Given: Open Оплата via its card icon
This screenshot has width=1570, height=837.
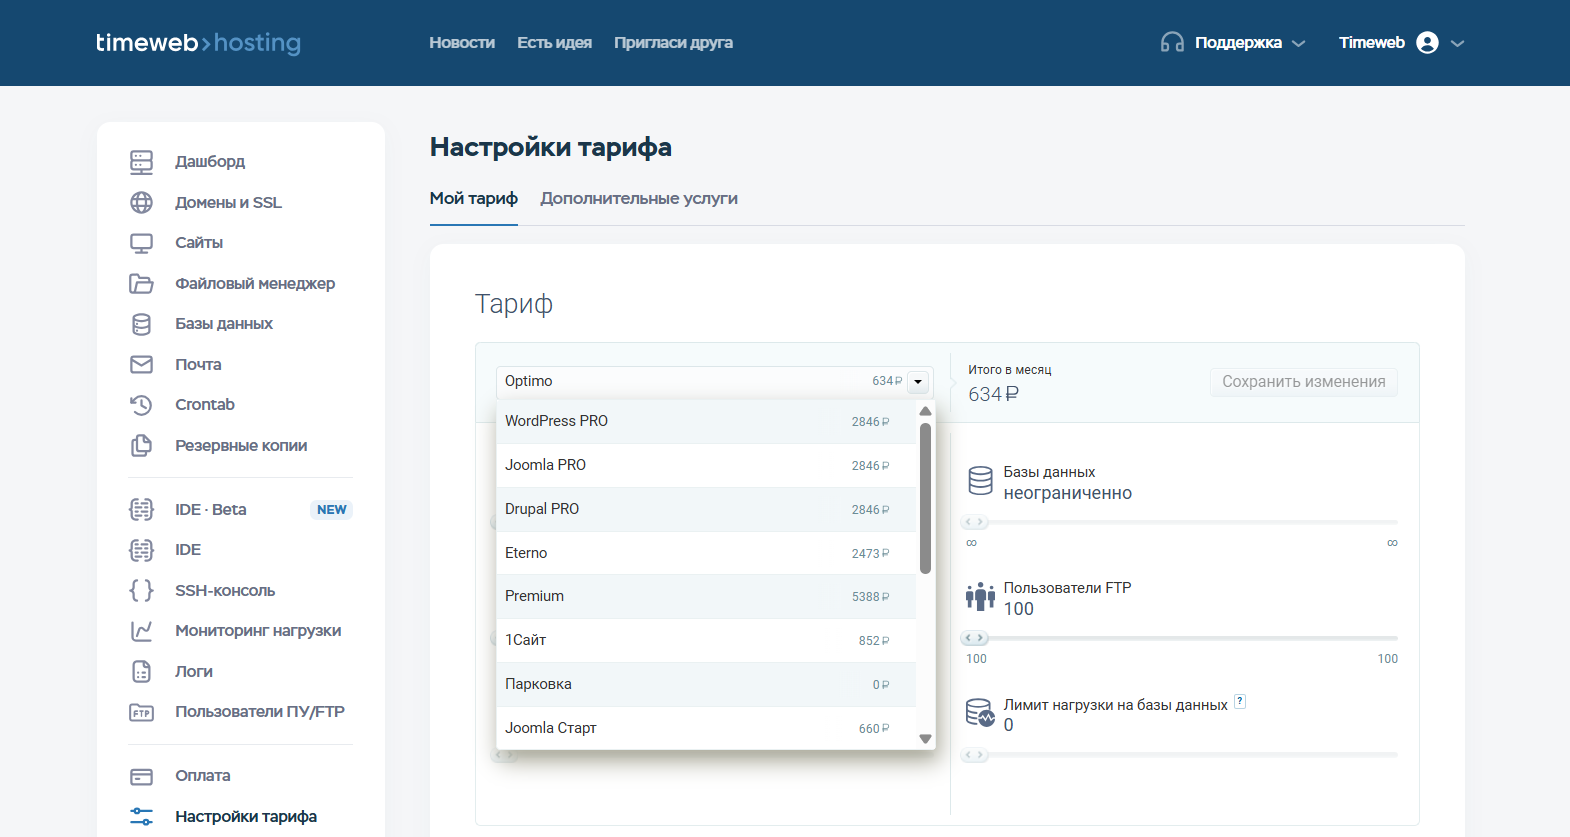Looking at the screenshot, I should (142, 777).
